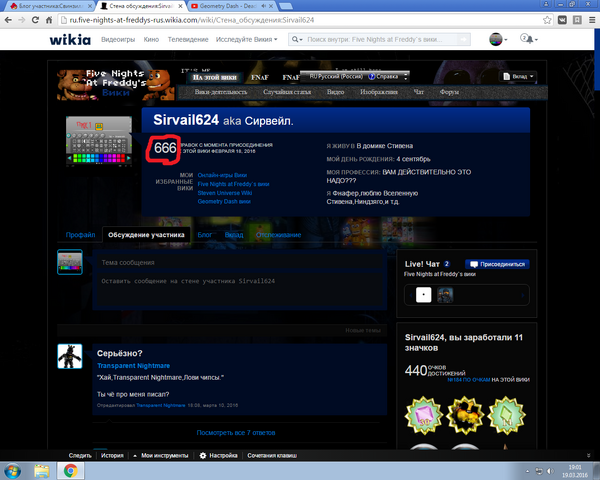Reload the page with the refresh icon

pyautogui.click(x=35, y=20)
